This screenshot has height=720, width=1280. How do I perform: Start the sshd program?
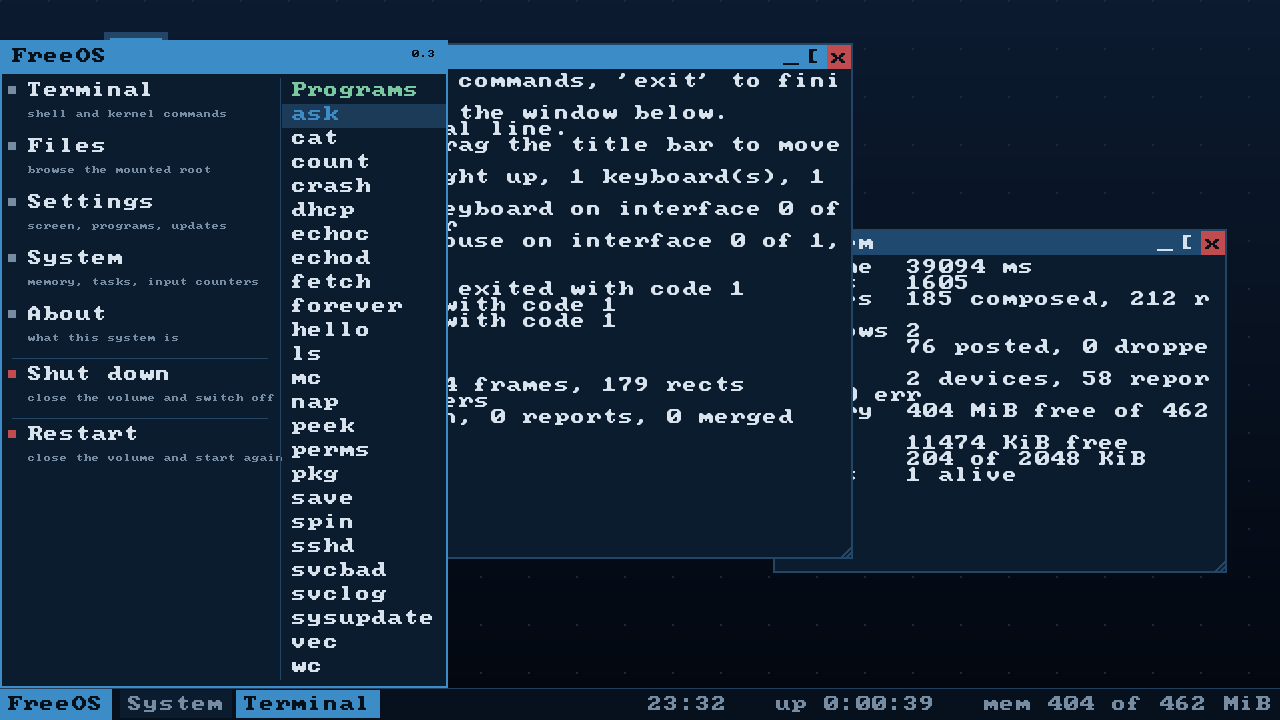(x=364, y=547)
